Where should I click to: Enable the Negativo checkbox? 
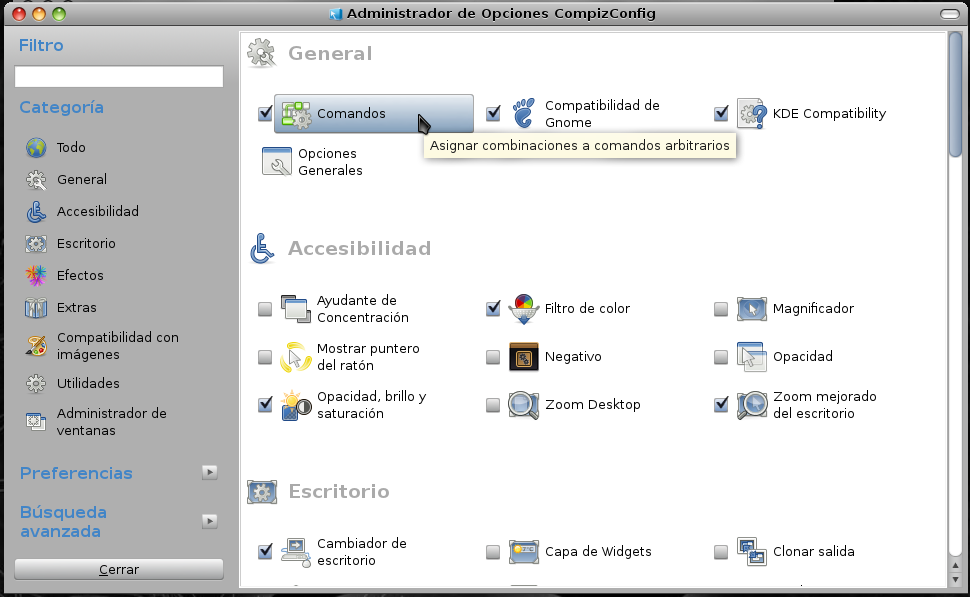click(493, 358)
